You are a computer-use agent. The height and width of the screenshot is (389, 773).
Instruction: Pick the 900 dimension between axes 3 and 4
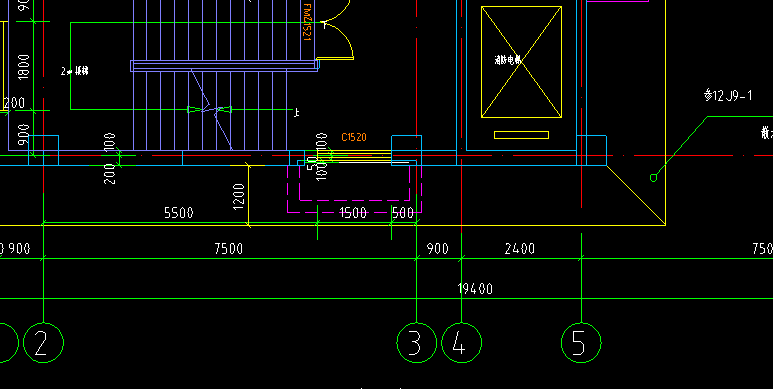pos(437,248)
